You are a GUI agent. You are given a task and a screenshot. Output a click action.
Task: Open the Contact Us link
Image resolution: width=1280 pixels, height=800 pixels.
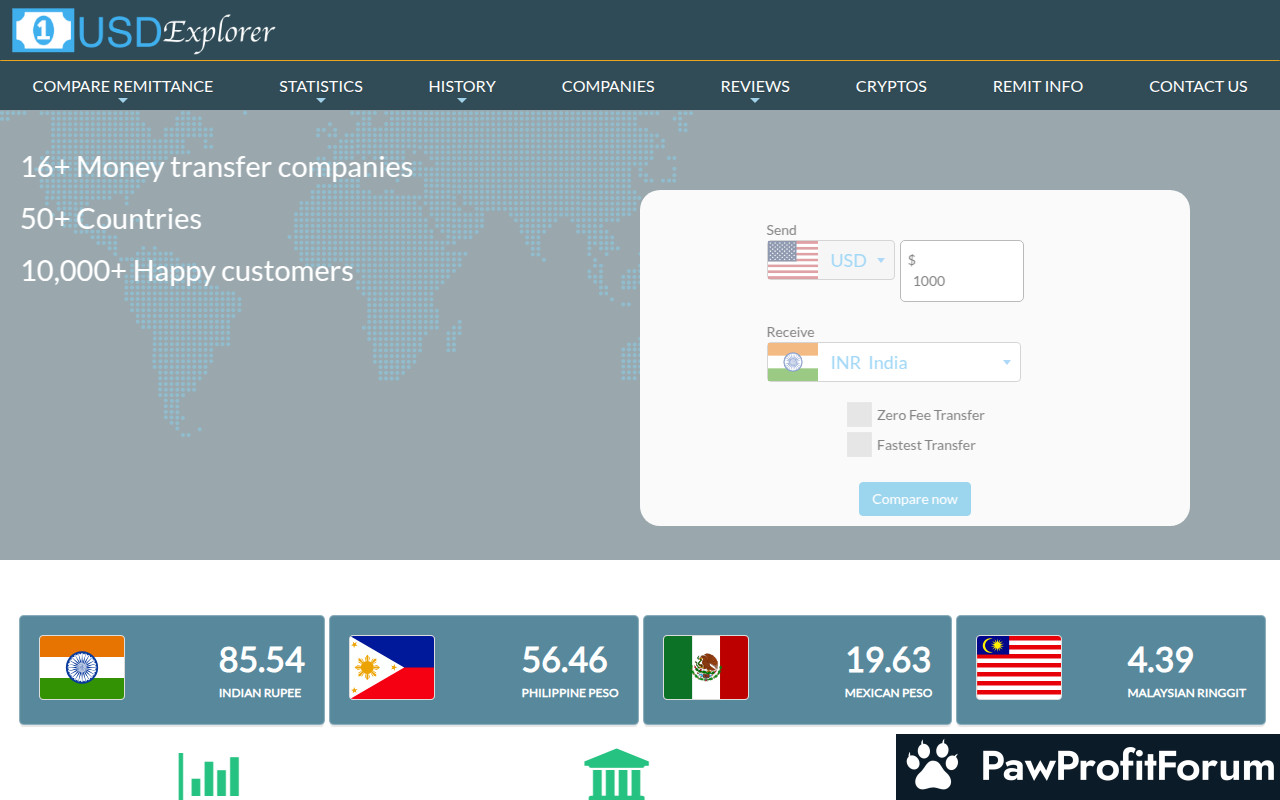click(x=1198, y=87)
